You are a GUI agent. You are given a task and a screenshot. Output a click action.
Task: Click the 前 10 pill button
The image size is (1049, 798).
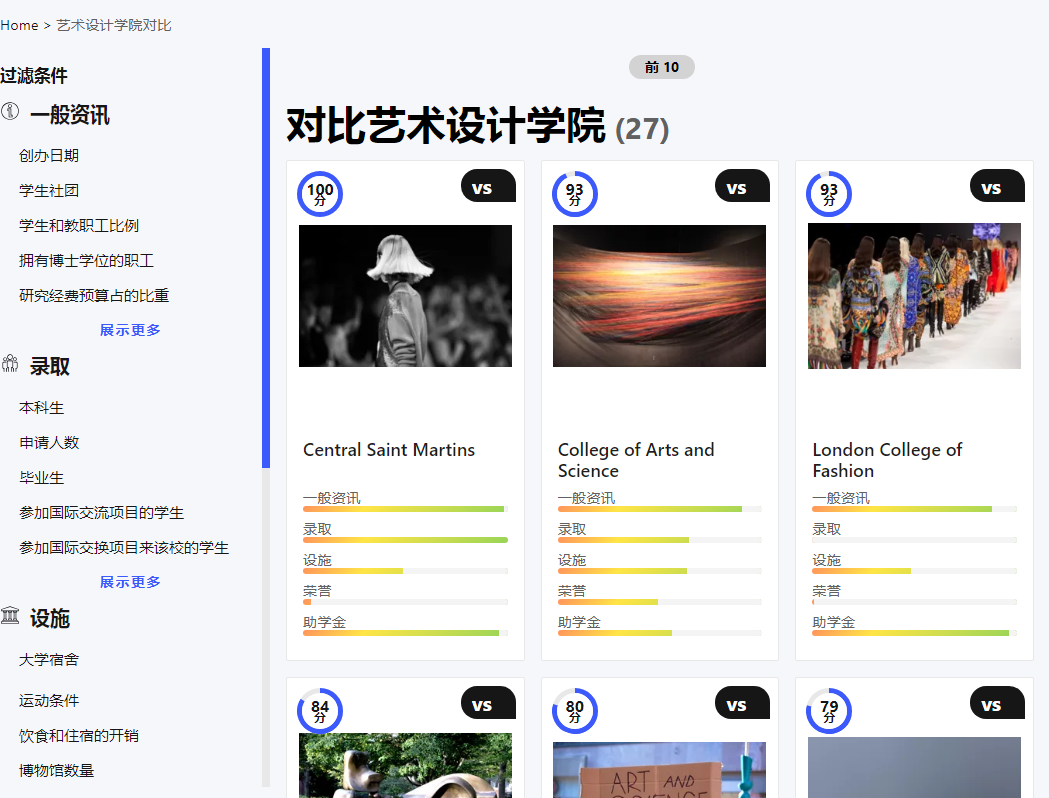662,67
